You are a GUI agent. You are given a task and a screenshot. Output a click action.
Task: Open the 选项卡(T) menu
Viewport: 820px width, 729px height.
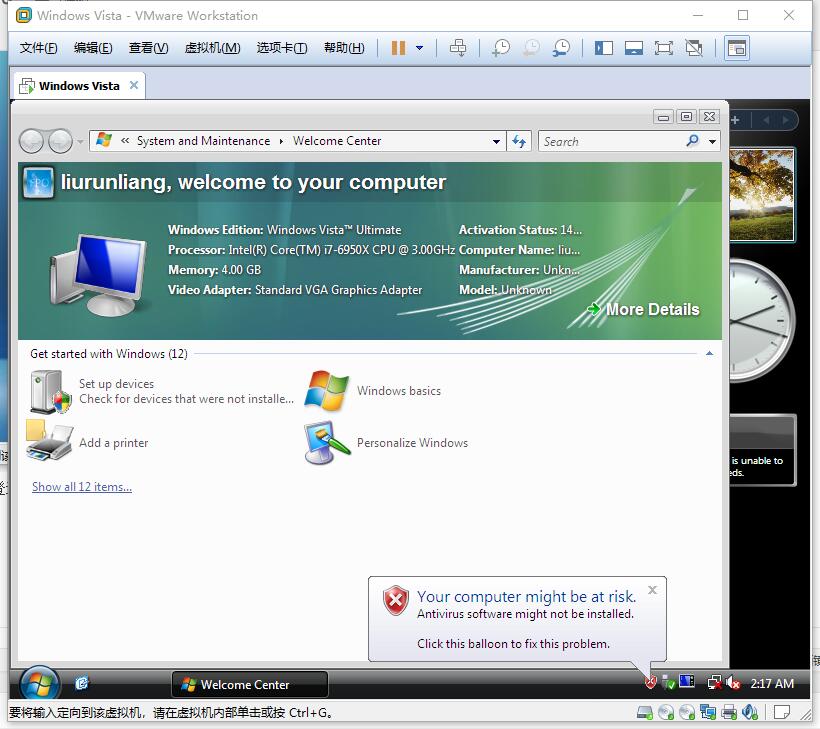coord(282,48)
